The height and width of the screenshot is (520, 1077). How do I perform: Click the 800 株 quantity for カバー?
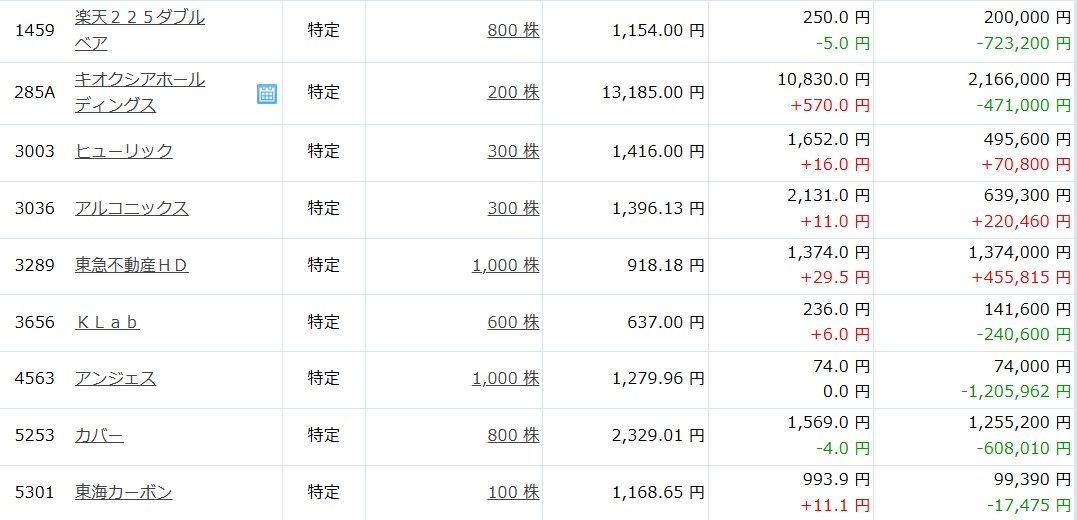click(513, 436)
